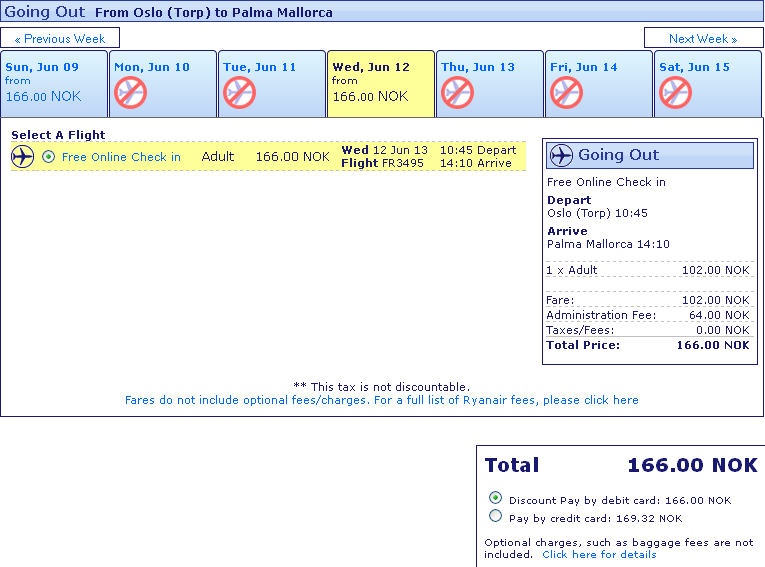Open the Fri, Jun 14 date tab

click(599, 83)
